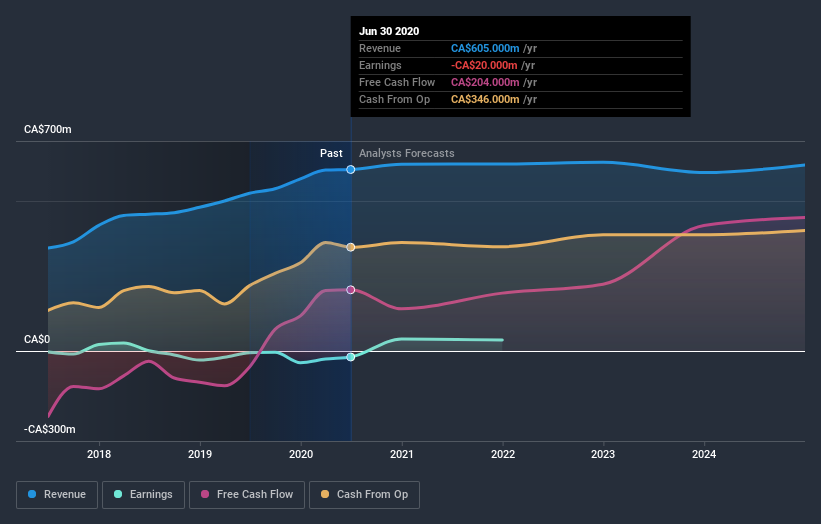Click the CA$605.000m revenue value
This screenshot has height=524, width=821.
pyautogui.click(x=485, y=49)
